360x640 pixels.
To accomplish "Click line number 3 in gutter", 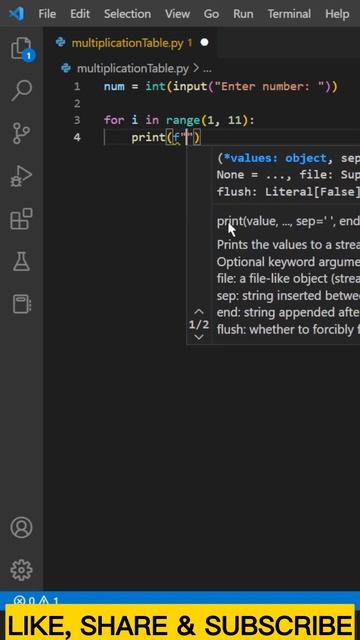I will (77, 120).
